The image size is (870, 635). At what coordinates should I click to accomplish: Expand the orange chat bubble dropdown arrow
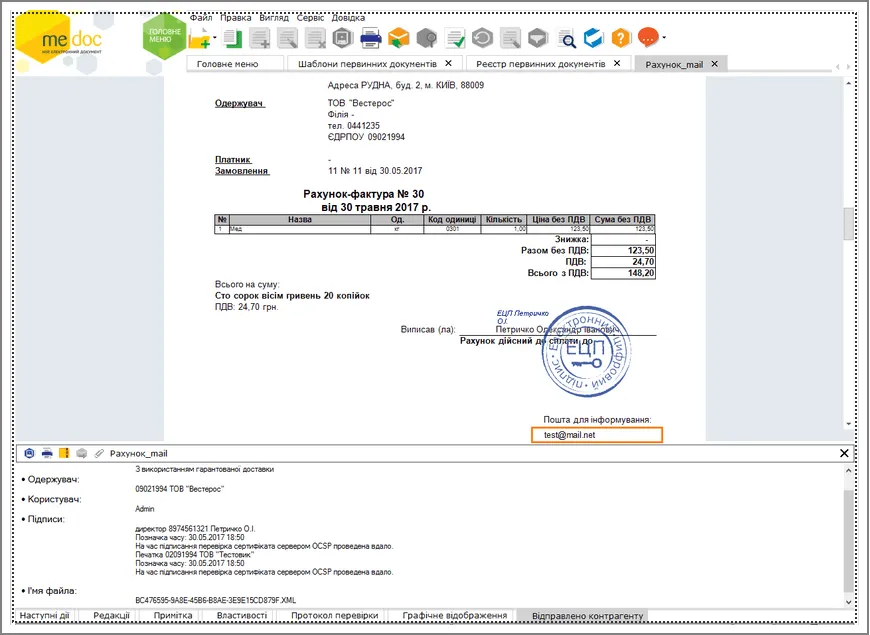[664, 38]
